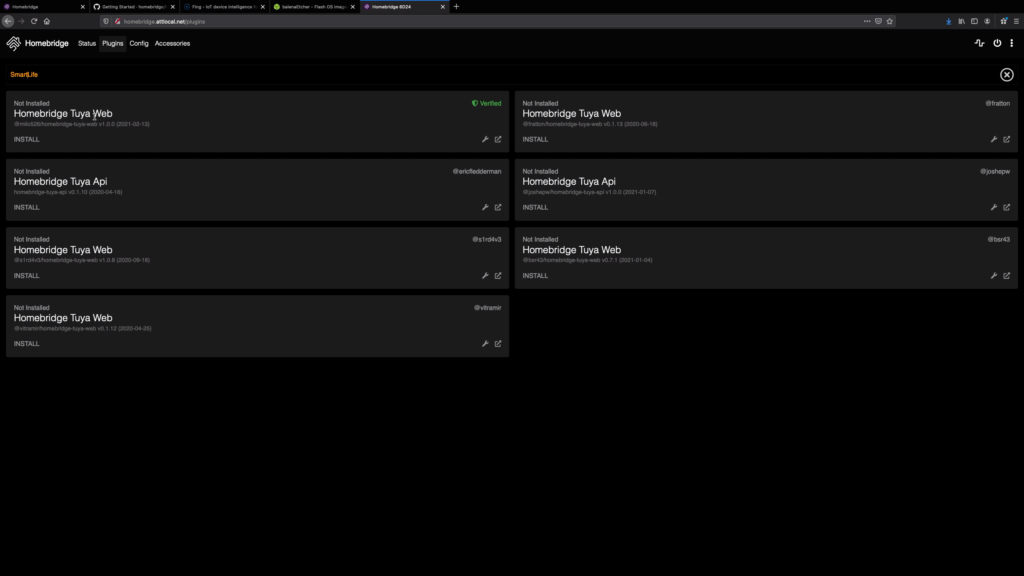Click @bsr43/homebridge-tuya-web v0.7.1 version text
This screenshot has height=576, width=1024.
click(587, 260)
